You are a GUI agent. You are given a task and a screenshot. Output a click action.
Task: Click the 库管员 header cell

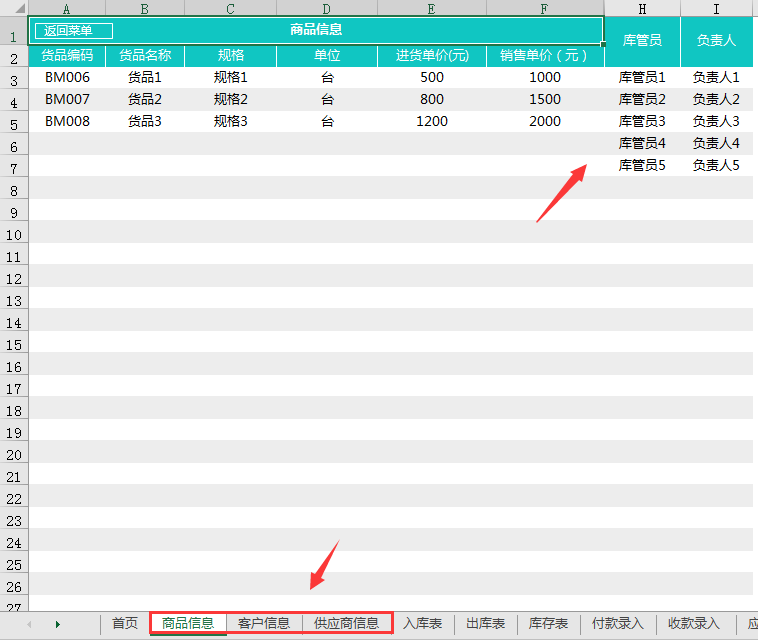tap(642, 41)
